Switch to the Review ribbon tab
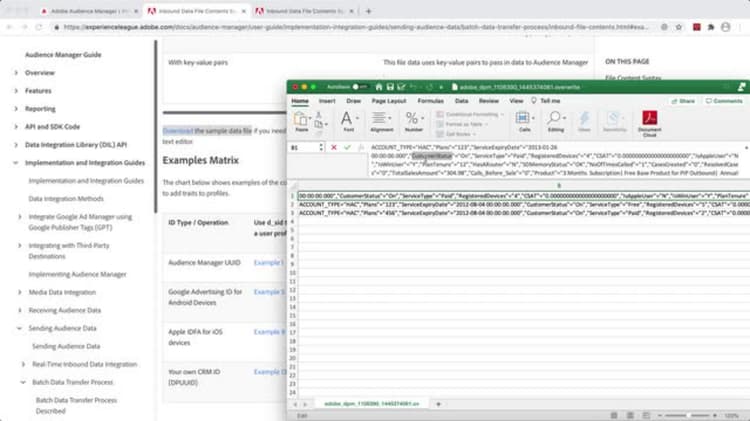750x421 pixels. (x=489, y=101)
